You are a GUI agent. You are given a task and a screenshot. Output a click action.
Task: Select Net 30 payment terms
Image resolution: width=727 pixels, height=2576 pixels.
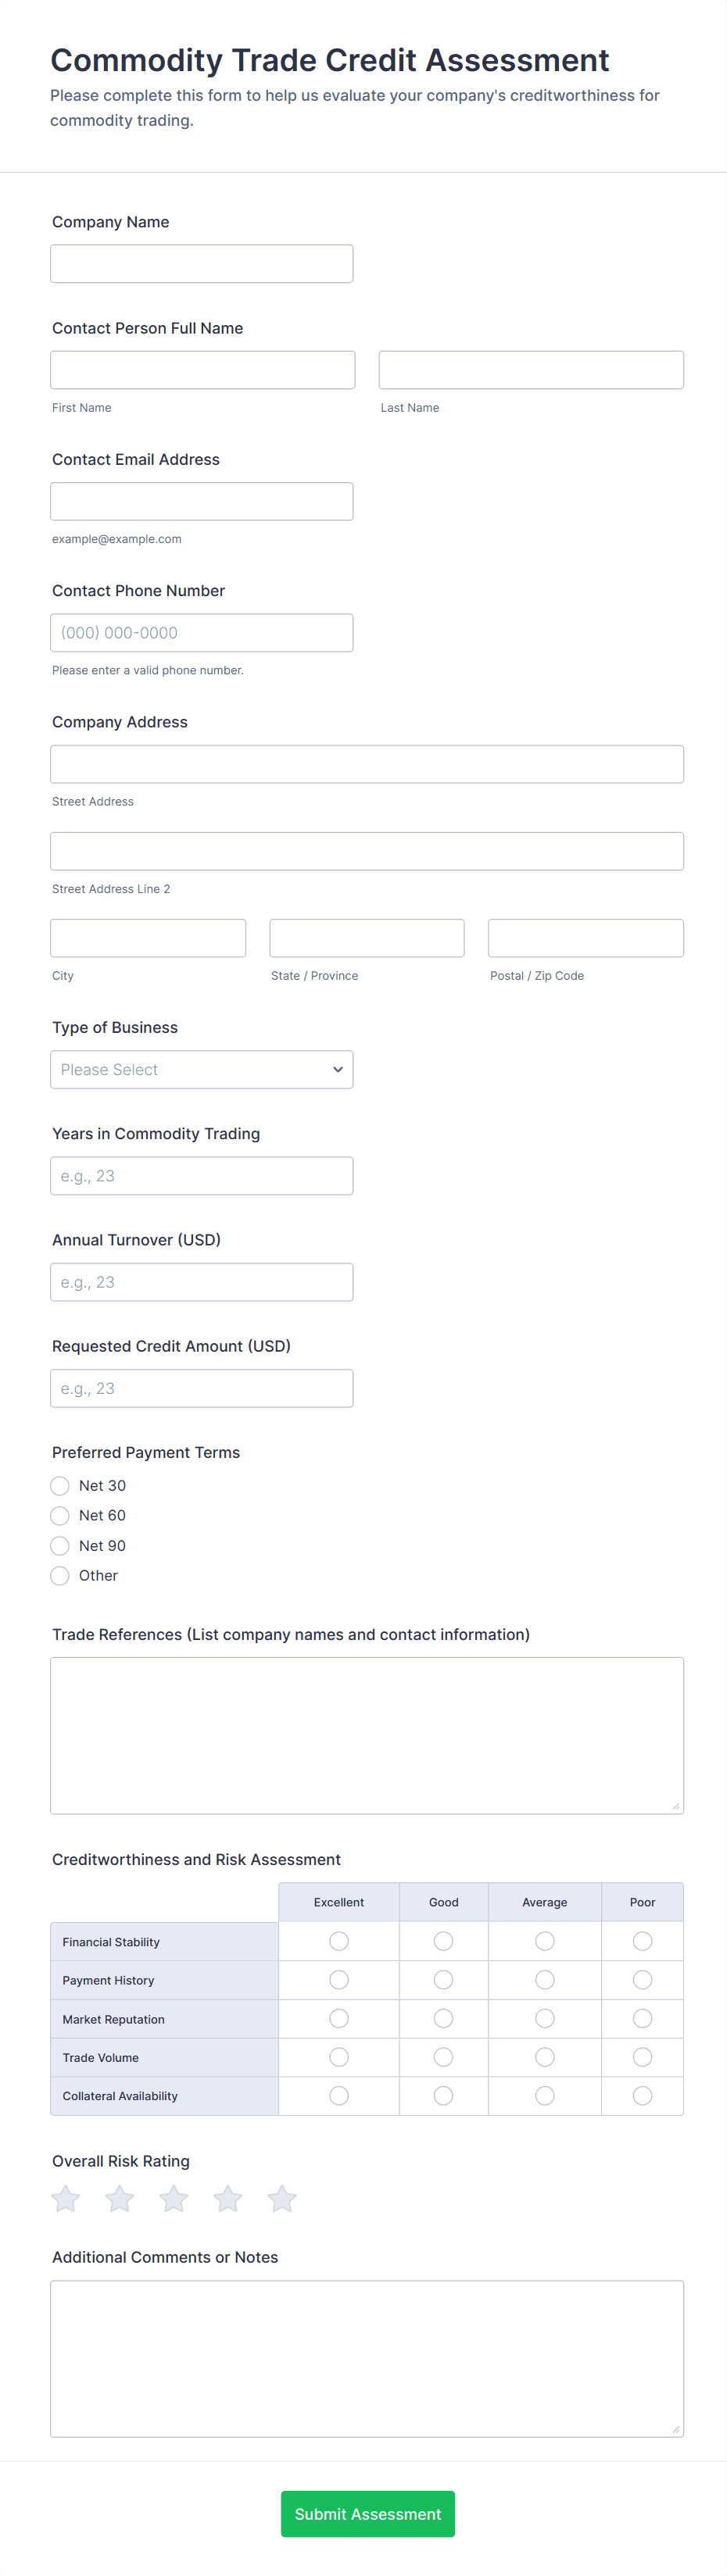pos(60,1485)
